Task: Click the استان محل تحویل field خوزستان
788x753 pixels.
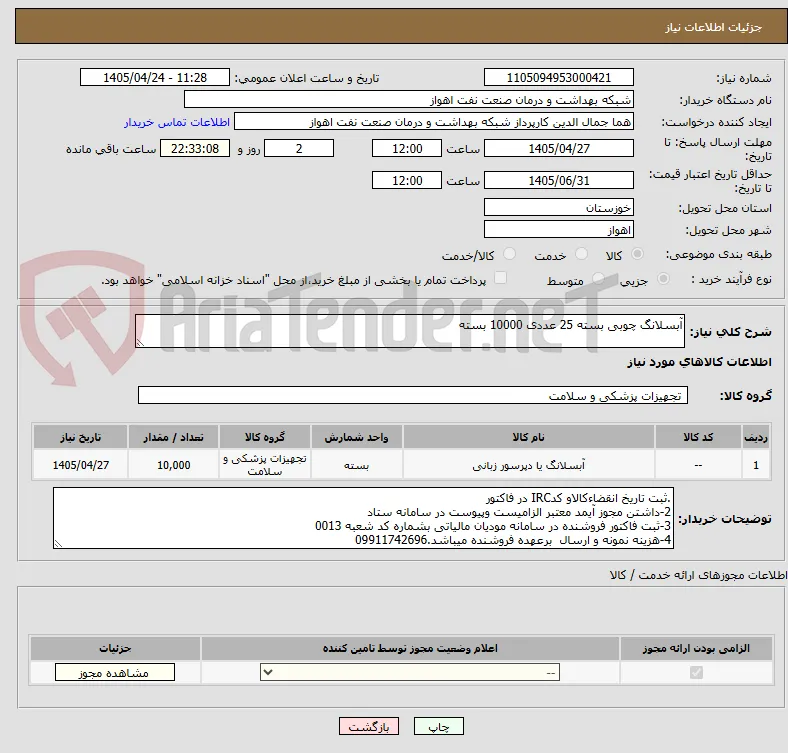Action: [x=558, y=207]
